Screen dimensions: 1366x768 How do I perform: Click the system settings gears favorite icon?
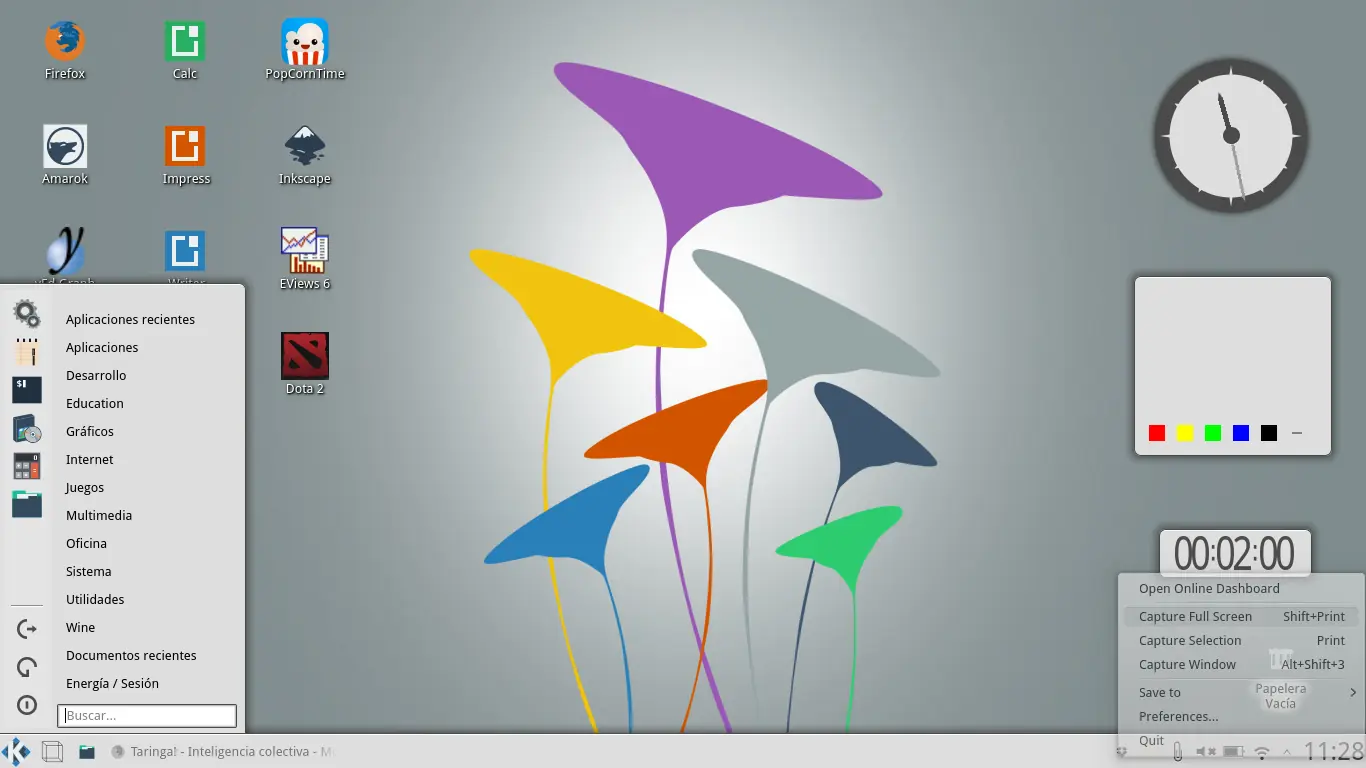pyautogui.click(x=27, y=314)
